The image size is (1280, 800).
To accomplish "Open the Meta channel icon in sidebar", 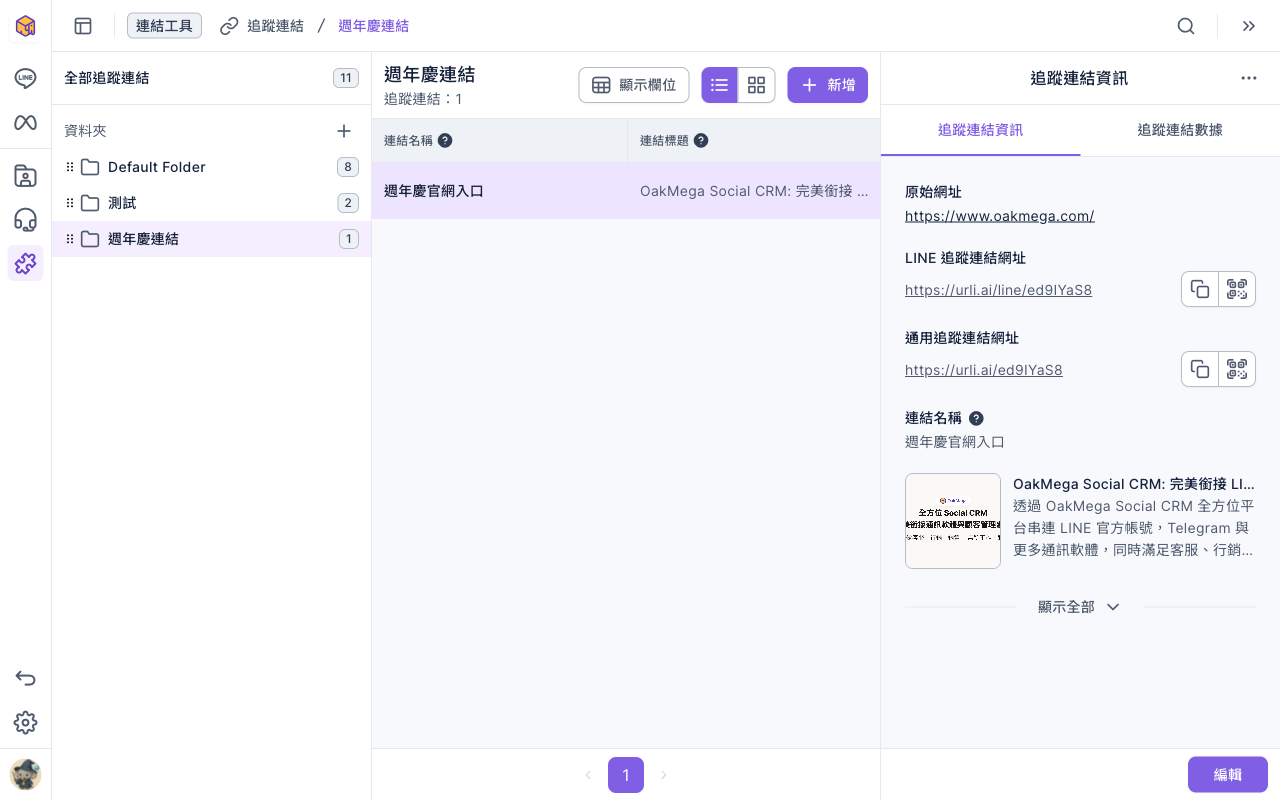I will point(26,122).
